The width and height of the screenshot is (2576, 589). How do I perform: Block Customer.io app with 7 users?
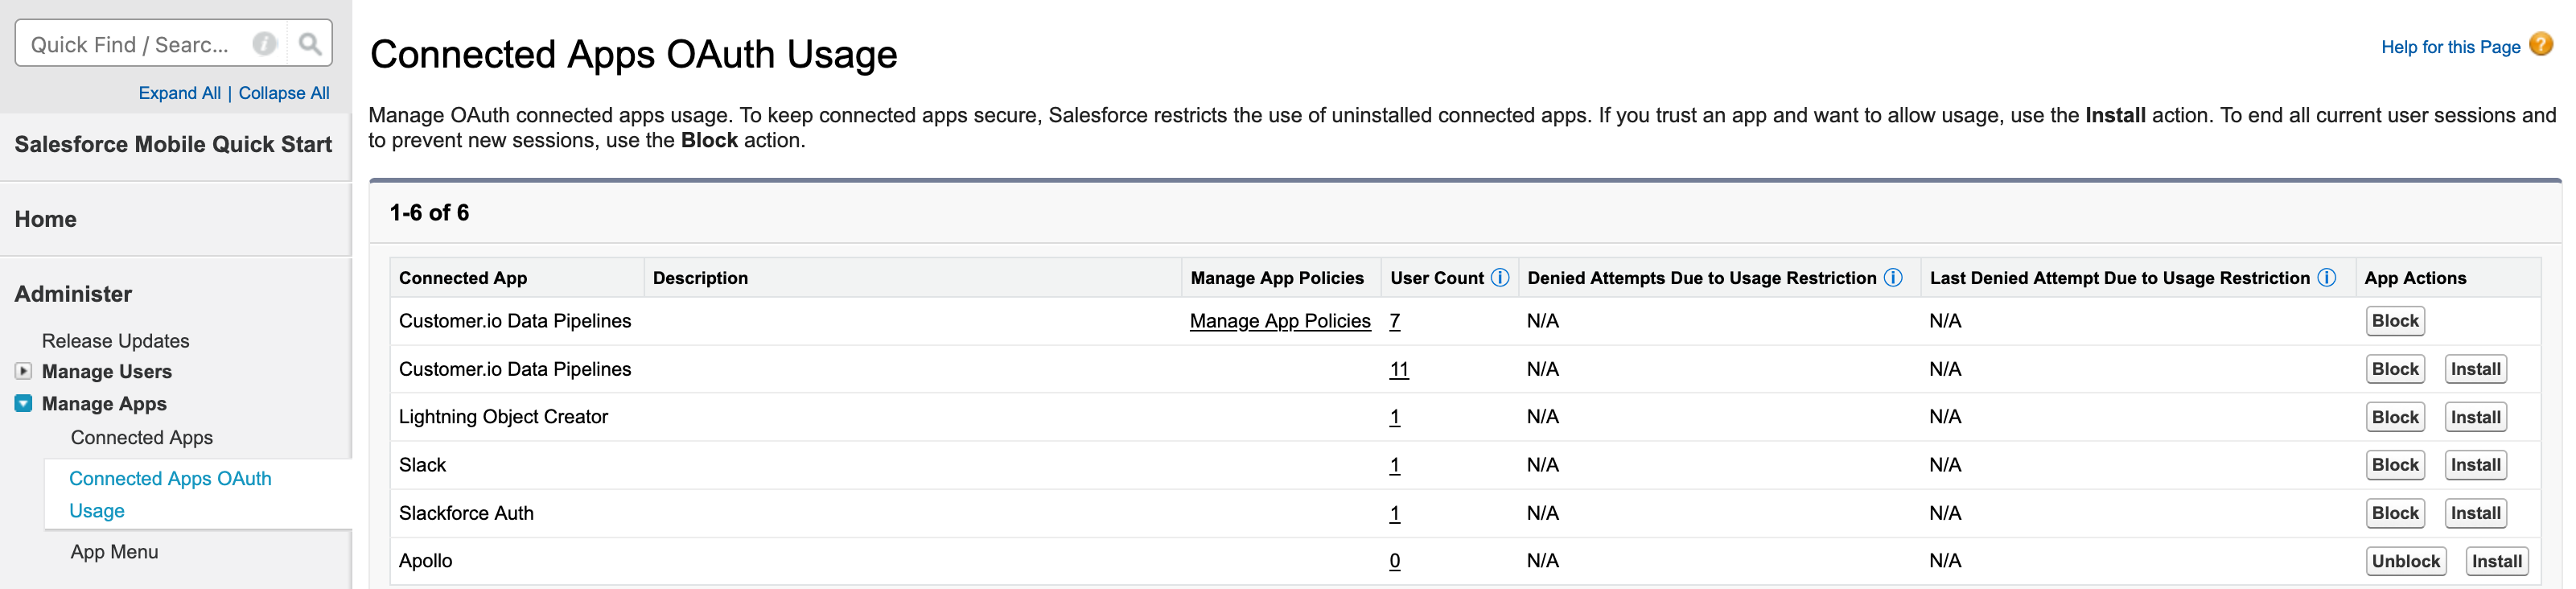(2395, 321)
